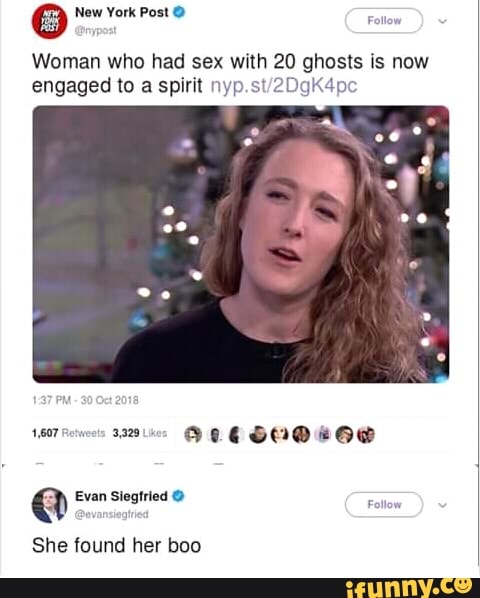The height and width of the screenshot is (598, 480).
Task: Click Evan Siegfried's profile avatar
Action: point(50,505)
